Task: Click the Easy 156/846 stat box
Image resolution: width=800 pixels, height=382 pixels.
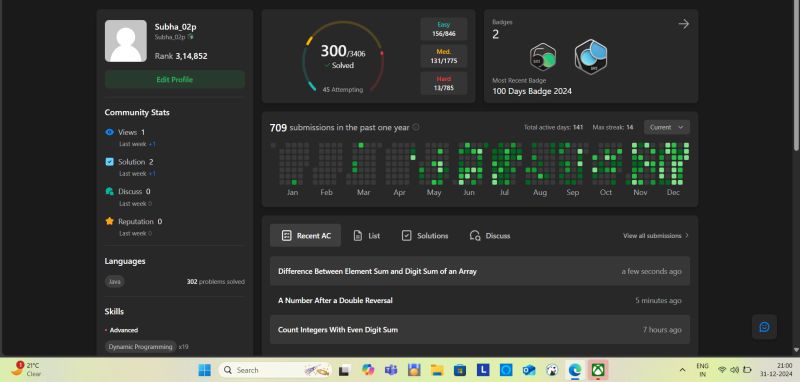Action: pos(444,29)
